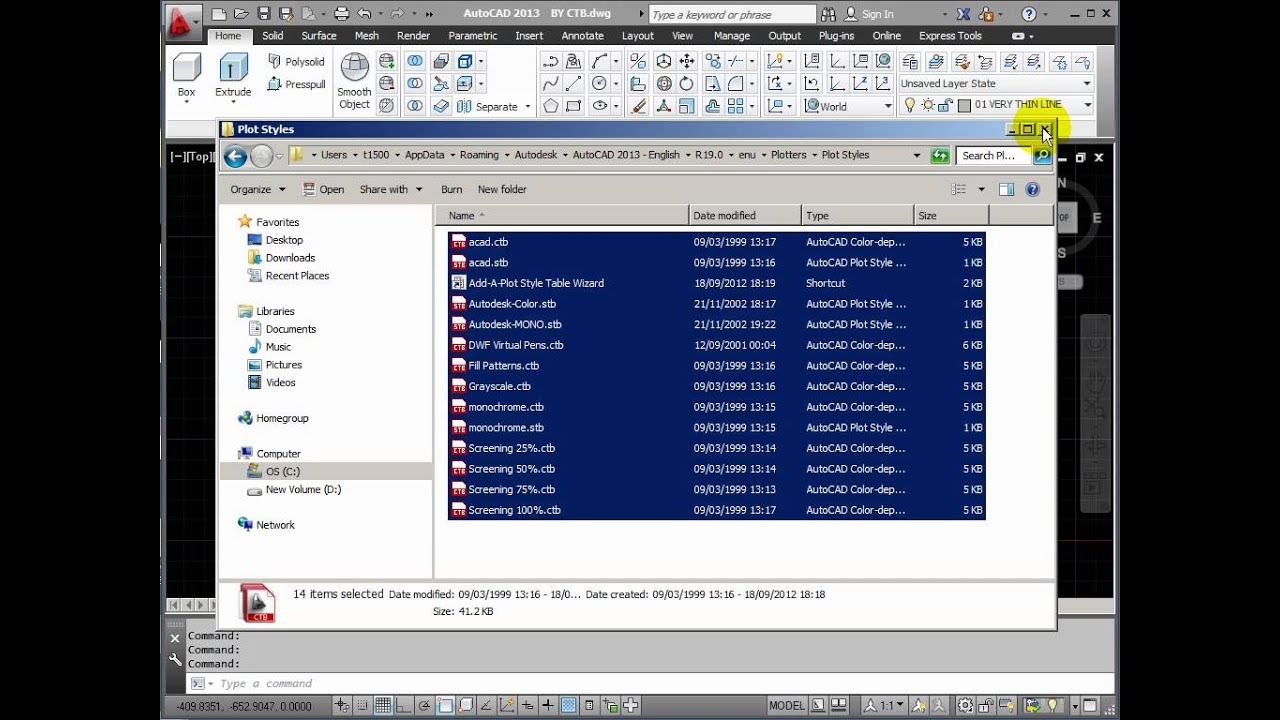Screen dimensions: 1280x720
Task: Click the layer freeze sun icon
Action: click(927, 105)
